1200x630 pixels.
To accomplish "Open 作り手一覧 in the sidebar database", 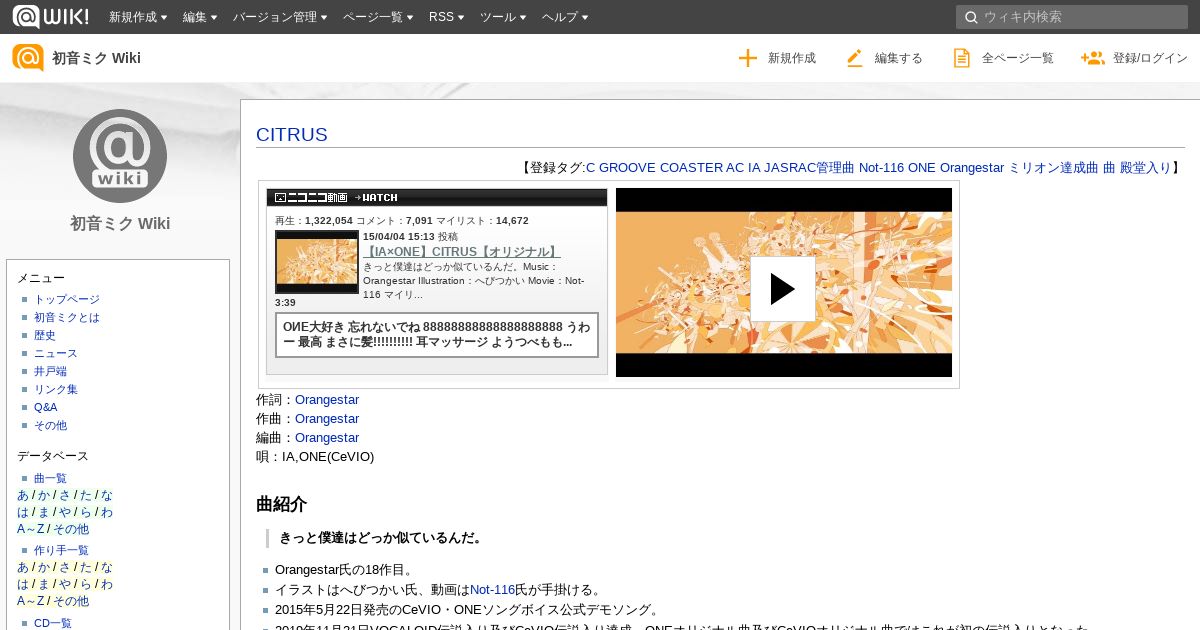I will (61, 550).
